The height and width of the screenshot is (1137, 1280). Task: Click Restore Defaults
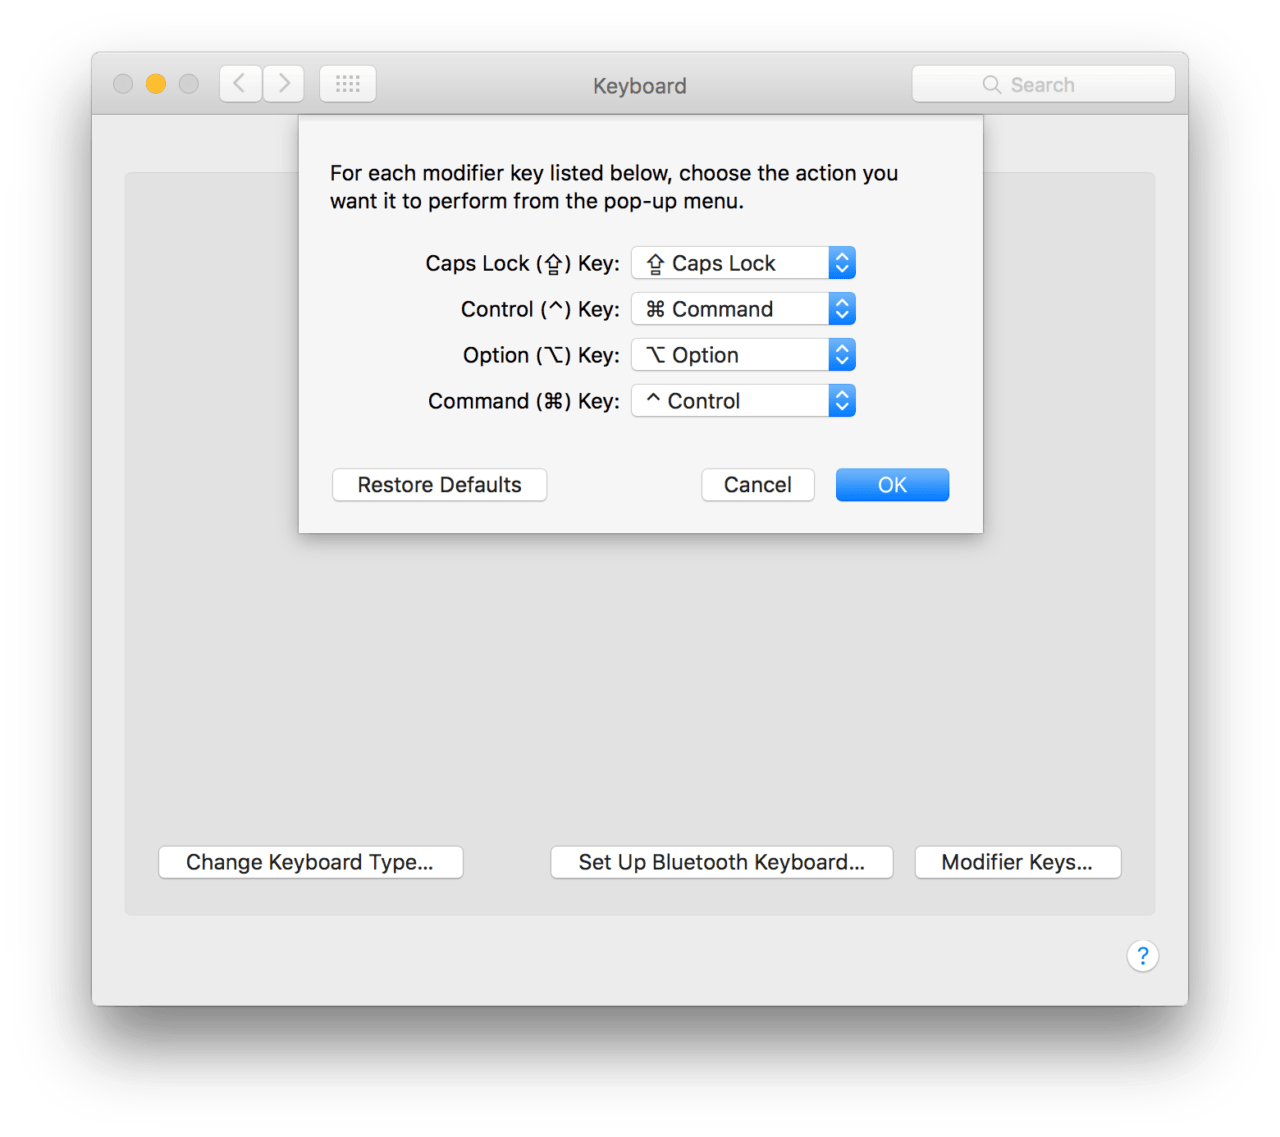tap(439, 485)
